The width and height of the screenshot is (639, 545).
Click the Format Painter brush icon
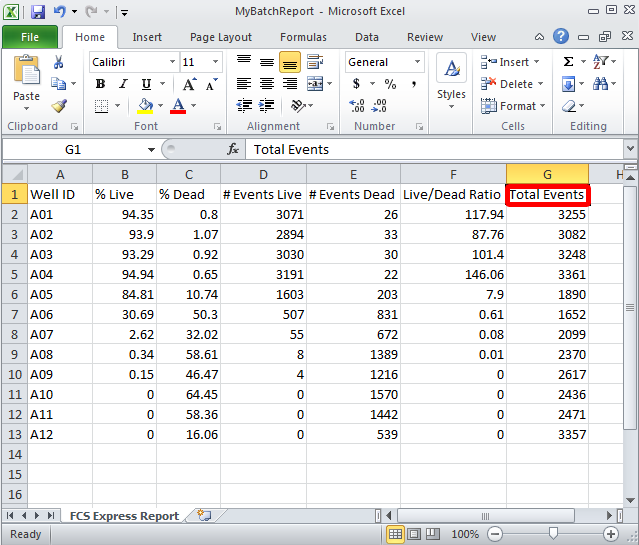(x=59, y=106)
